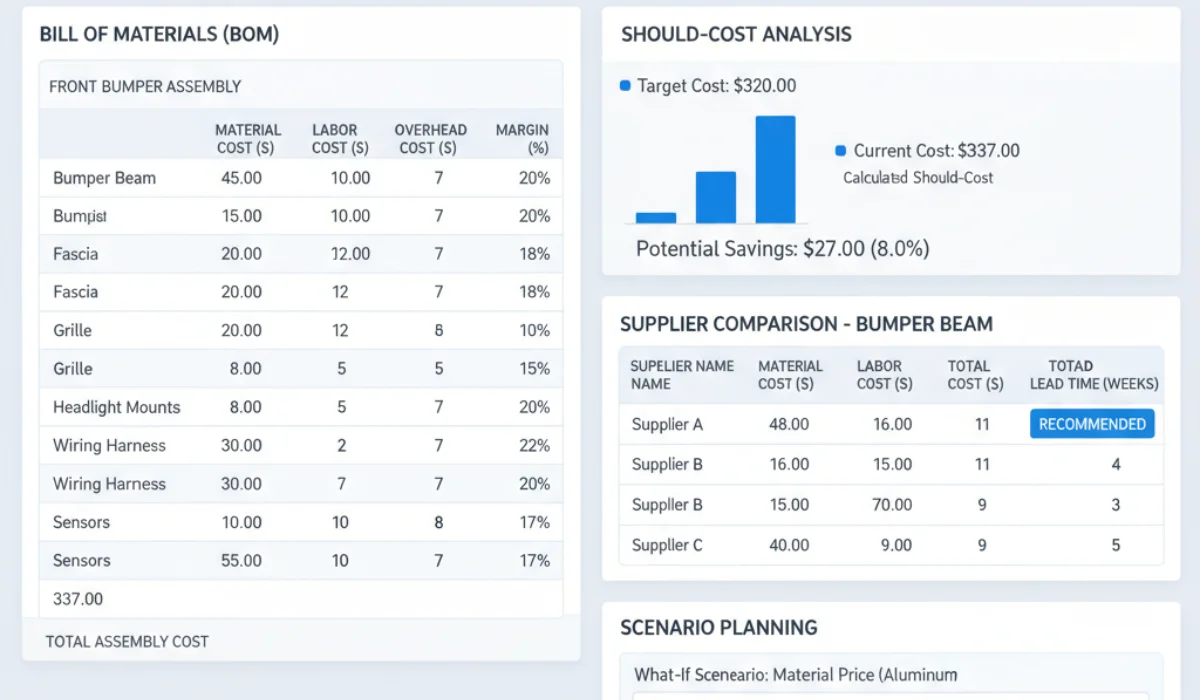Click the Current Cost: $337.00 label
Screen dimensions: 1200x700
click(937, 151)
